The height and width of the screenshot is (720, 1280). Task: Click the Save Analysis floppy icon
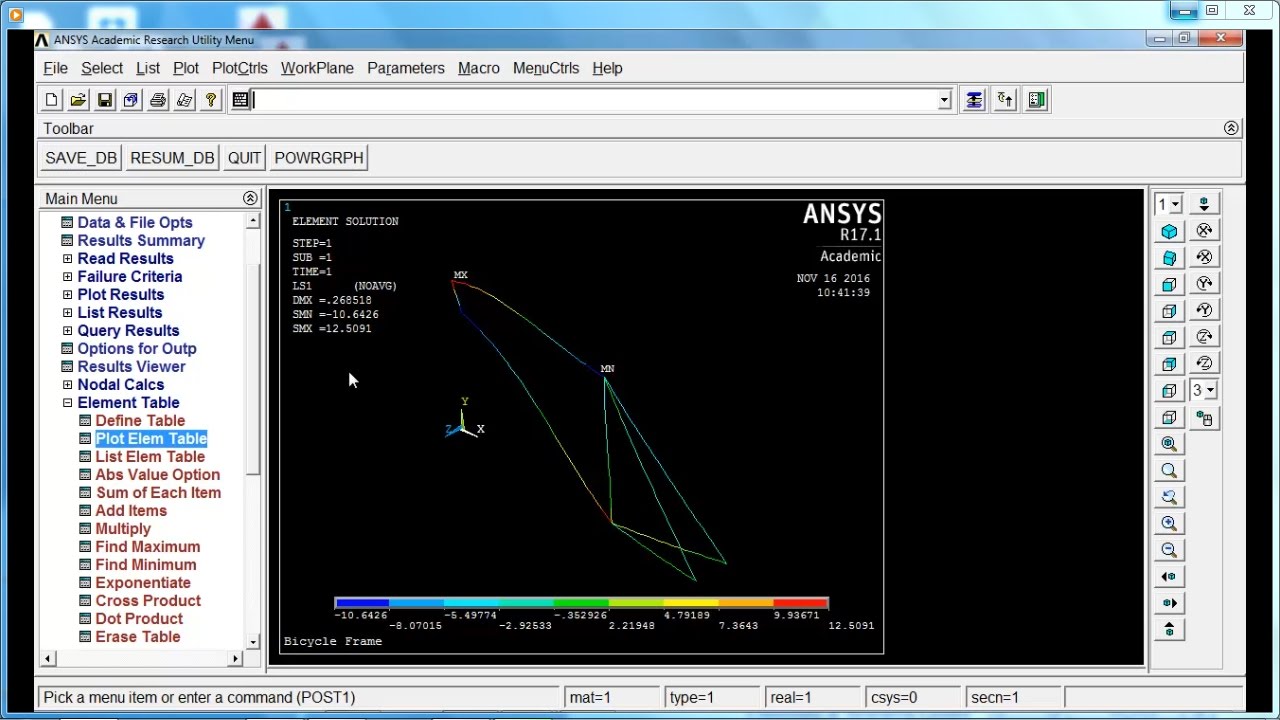tap(105, 100)
